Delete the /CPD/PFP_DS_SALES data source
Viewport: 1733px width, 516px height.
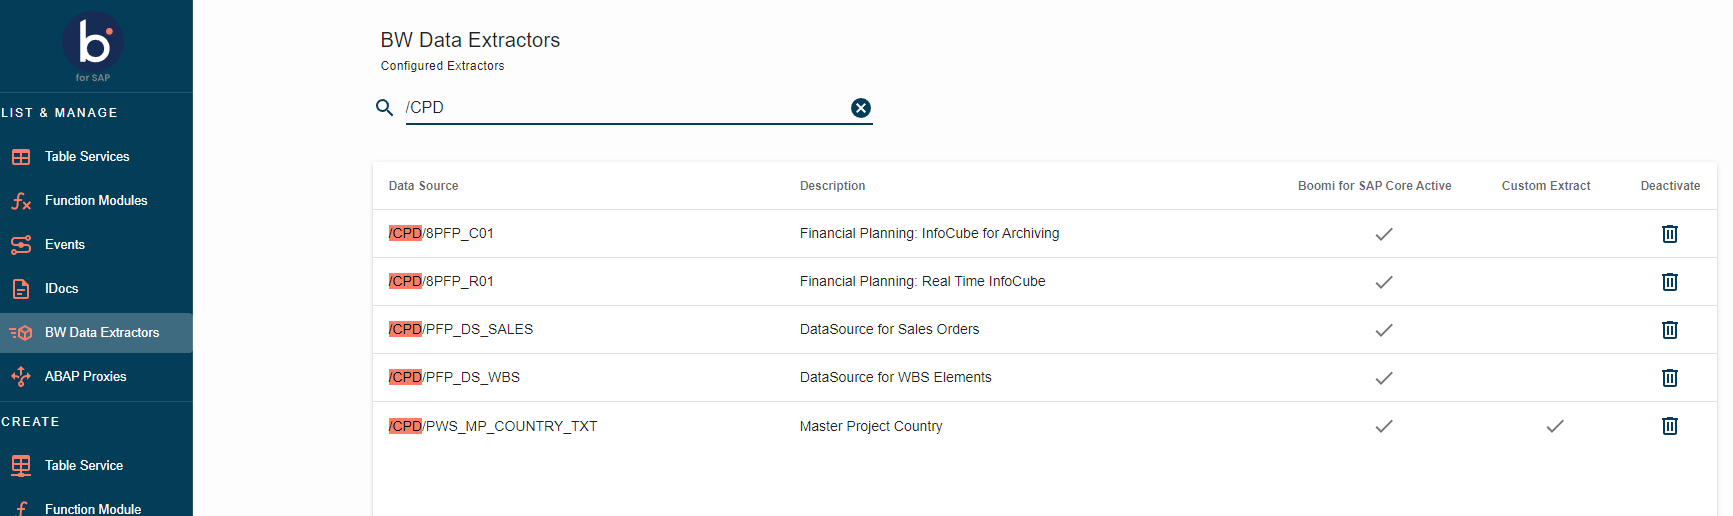tap(1669, 330)
